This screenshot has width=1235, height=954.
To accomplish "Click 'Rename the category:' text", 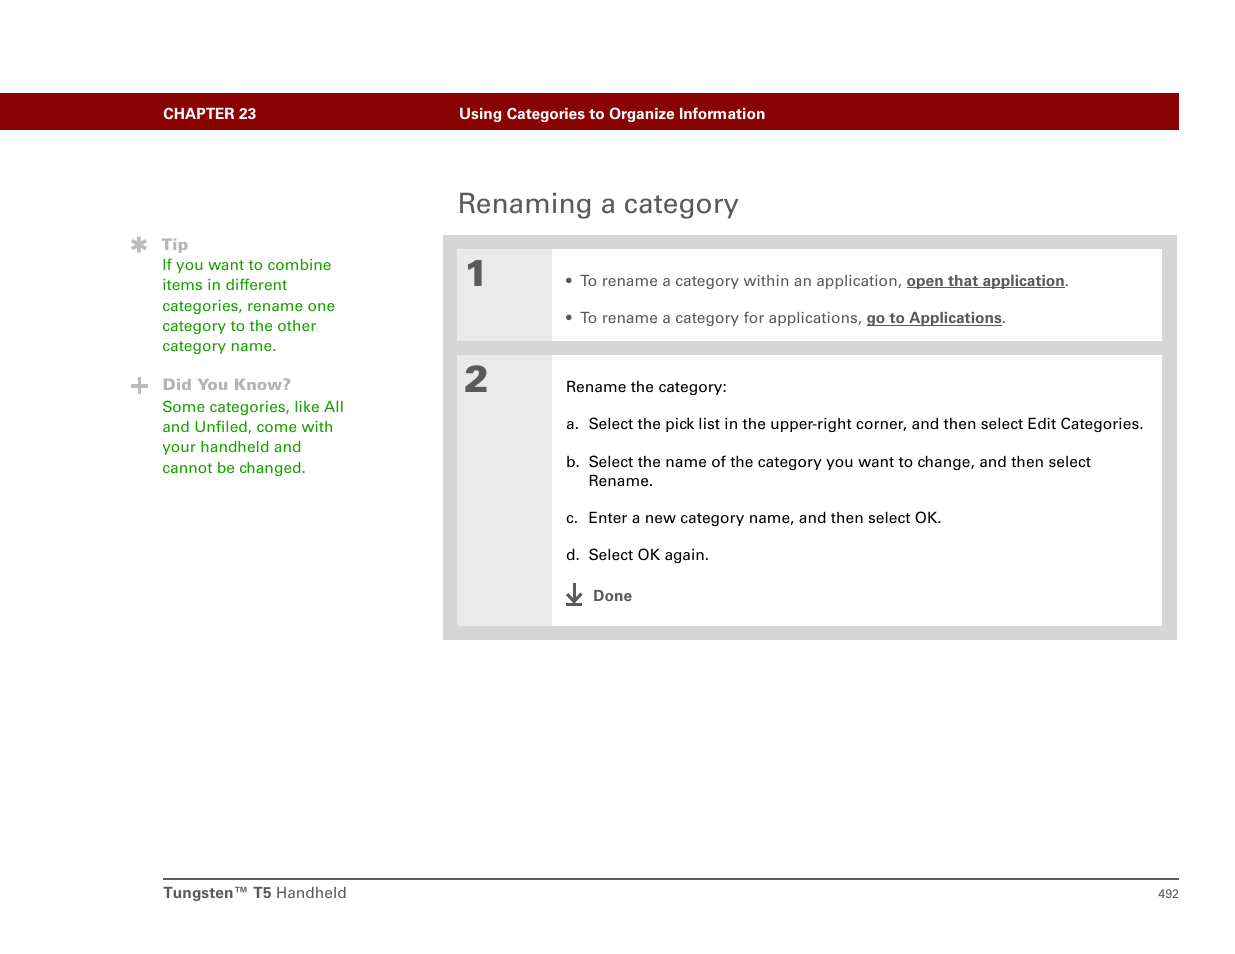I will pos(646,387).
